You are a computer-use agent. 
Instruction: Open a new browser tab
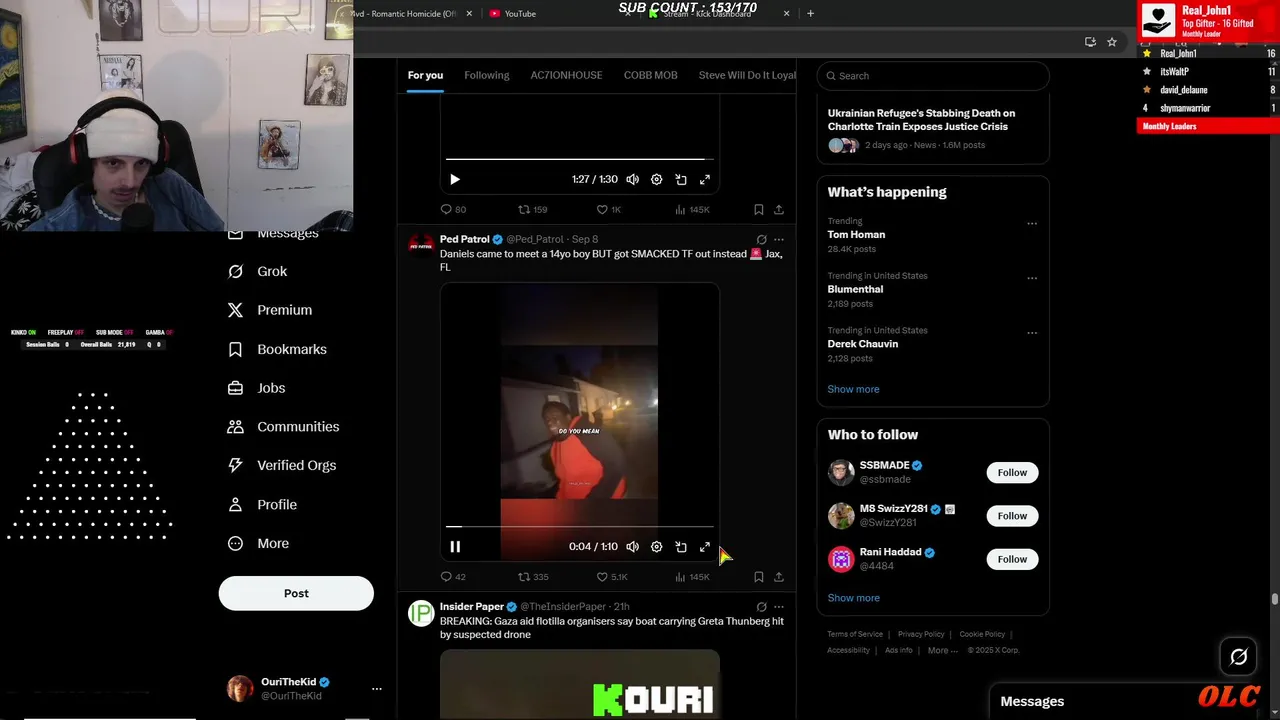click(810, 14)
